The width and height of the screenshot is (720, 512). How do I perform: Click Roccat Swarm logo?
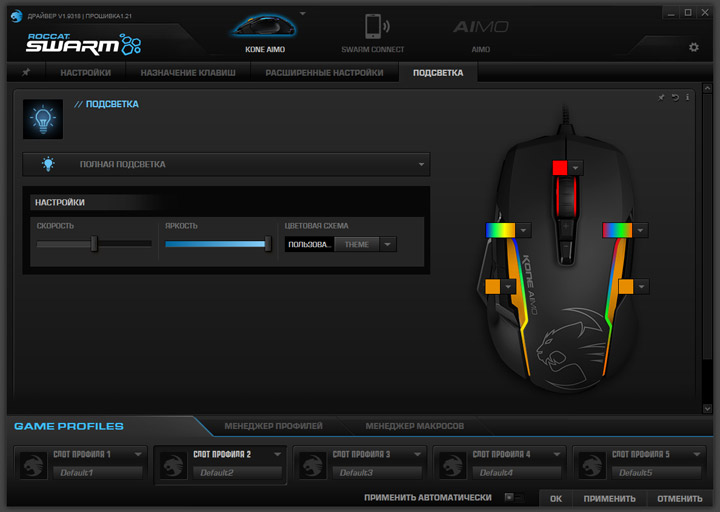[x=84, y=44]
